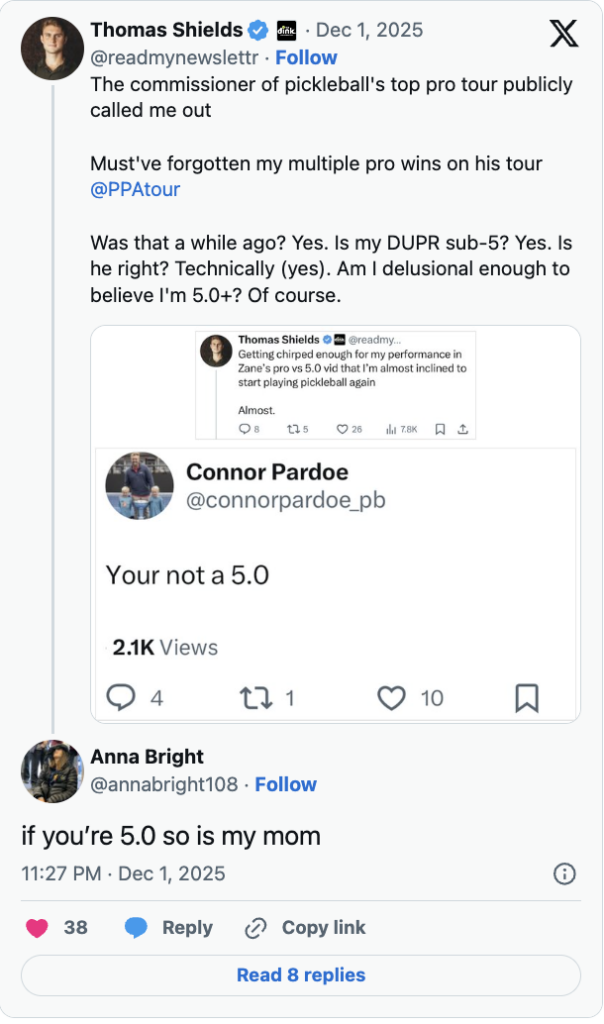This screenshot has width=604, height=1024.
Task: Click the dink affiliate badge icon
Action: [x=286, y=30]
